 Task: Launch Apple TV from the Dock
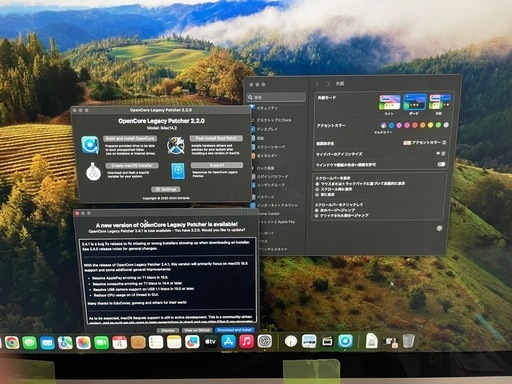[210, 342]
